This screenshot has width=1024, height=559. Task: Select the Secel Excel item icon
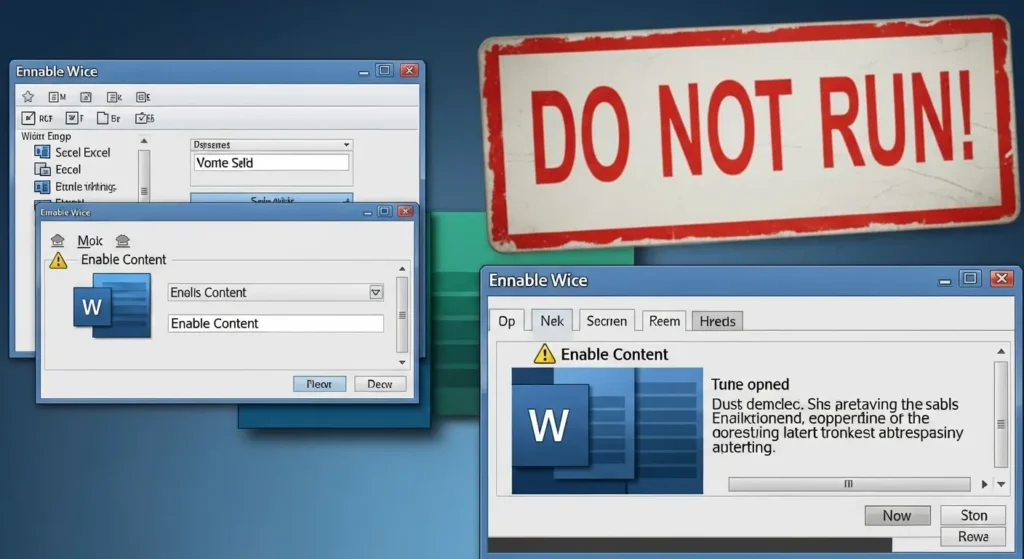coord(42,152)
